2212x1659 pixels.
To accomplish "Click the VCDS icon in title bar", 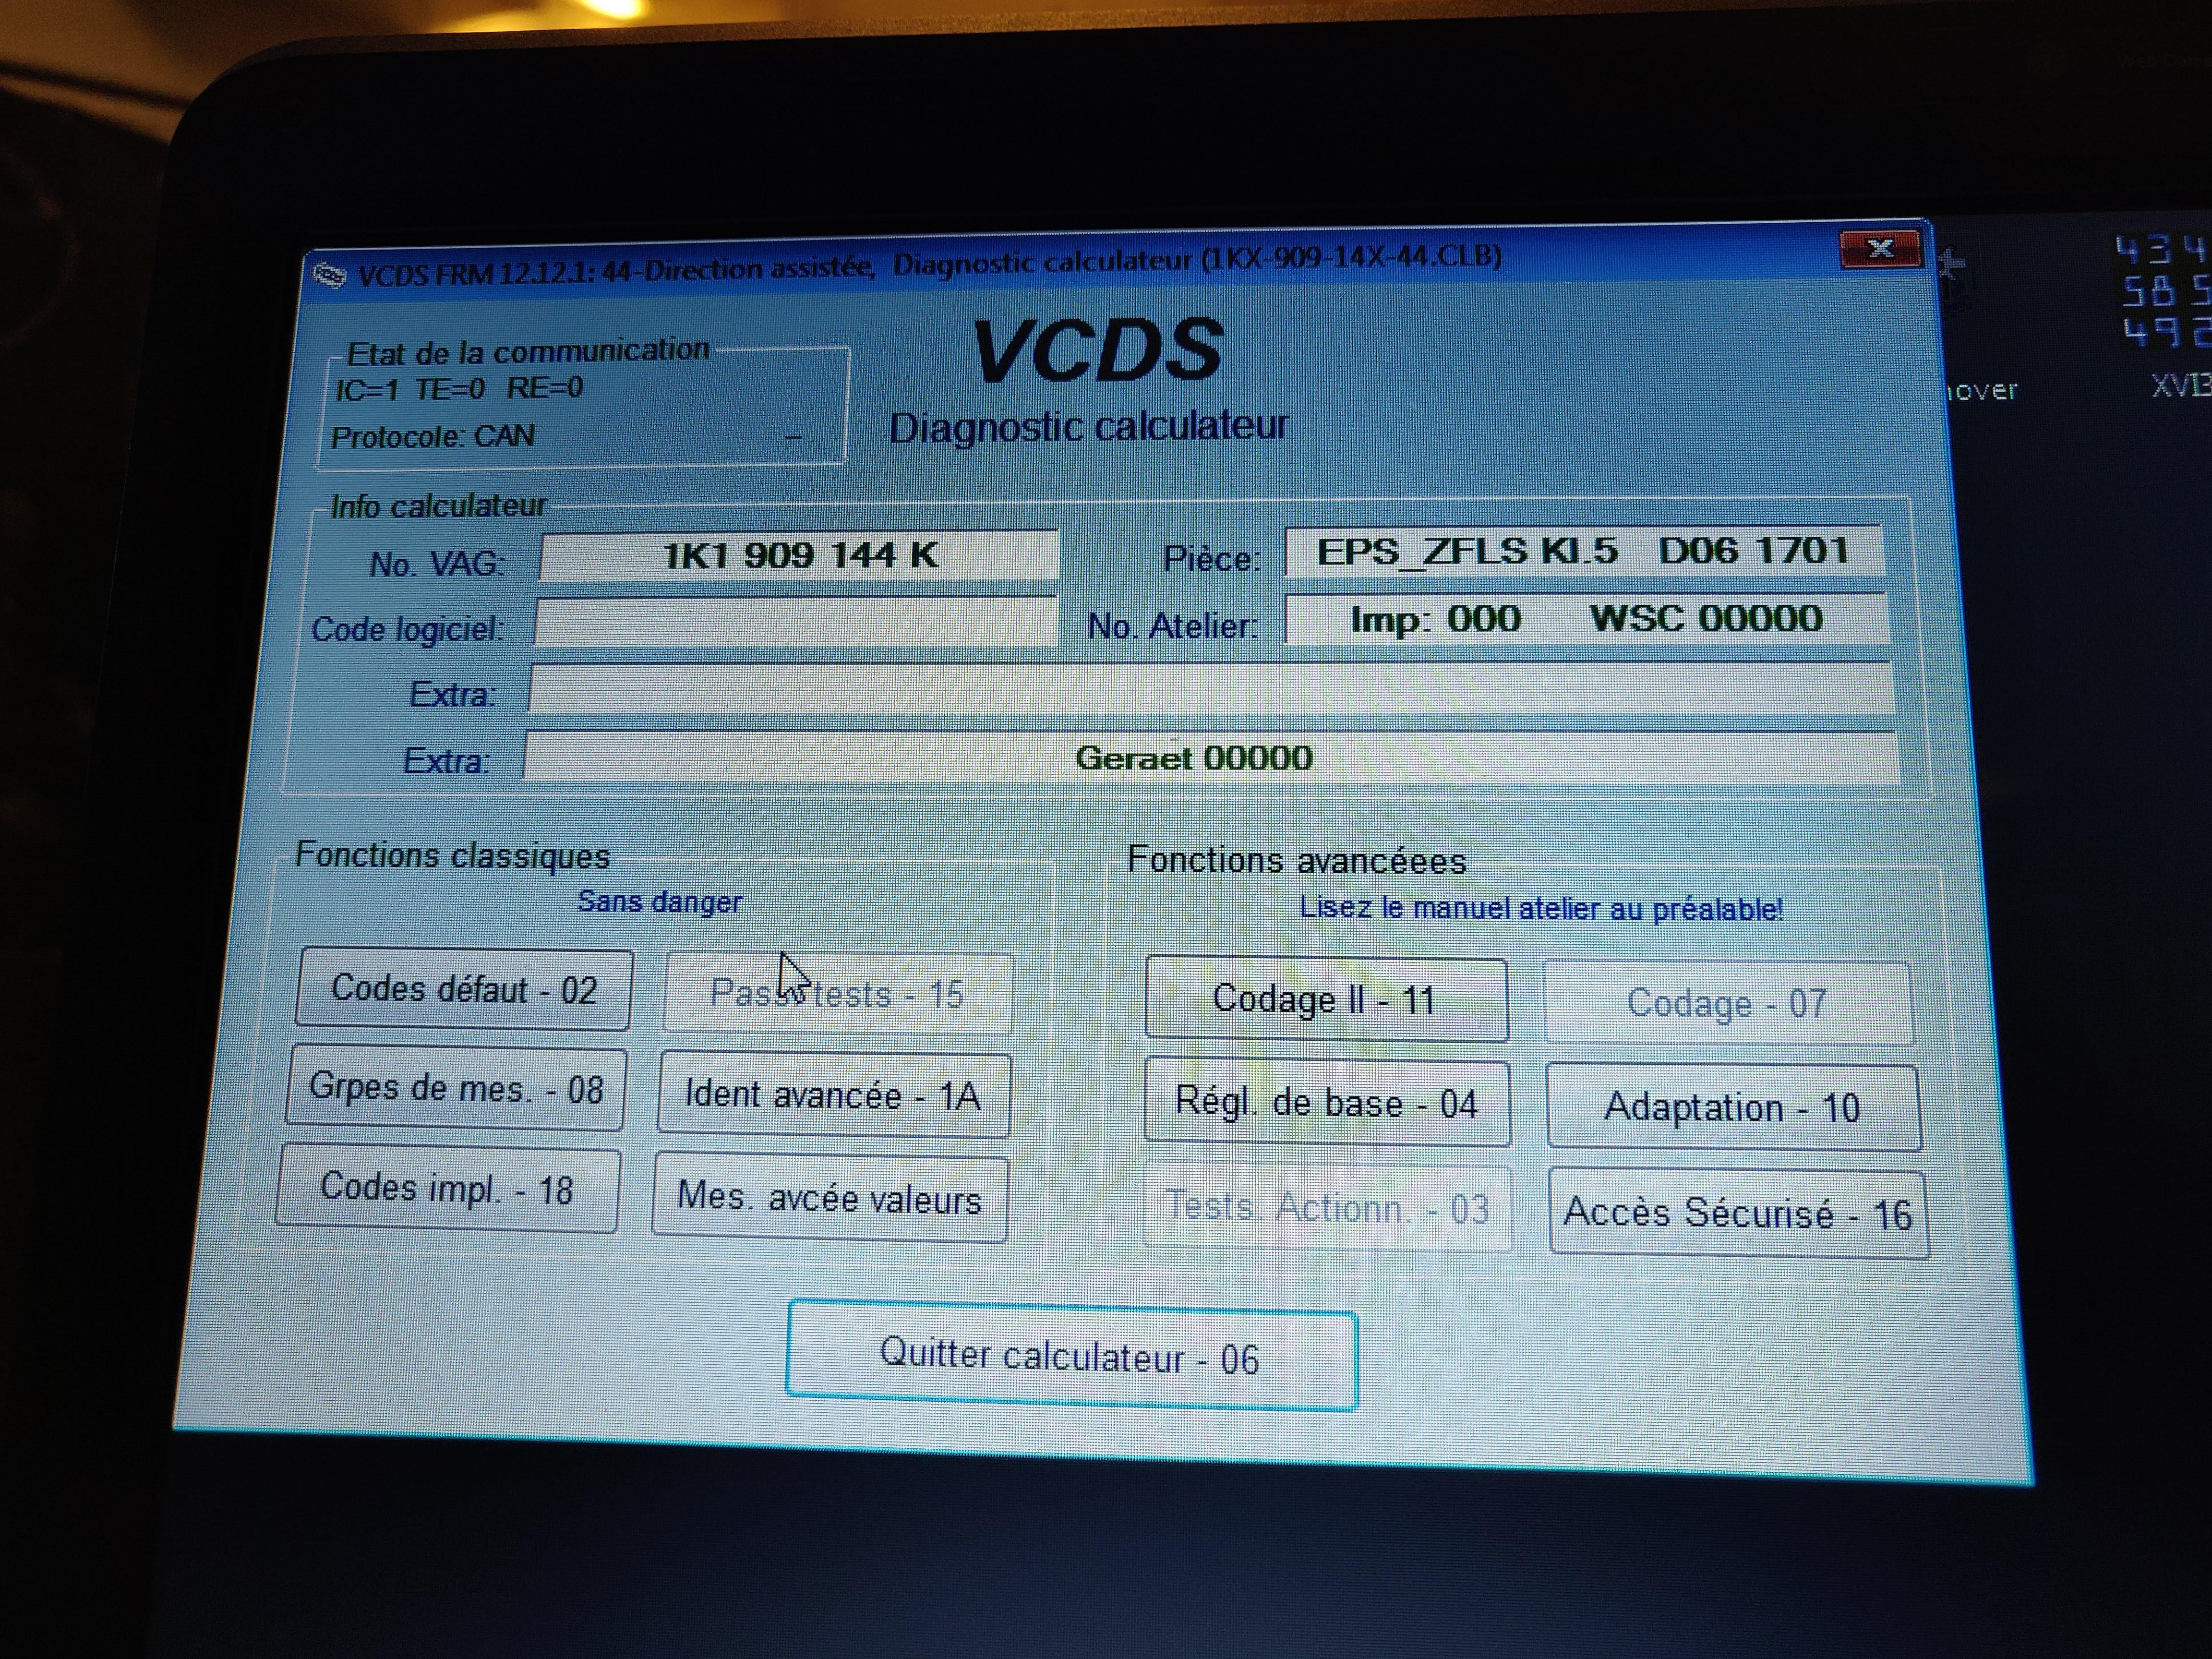I will pos(328,274).
